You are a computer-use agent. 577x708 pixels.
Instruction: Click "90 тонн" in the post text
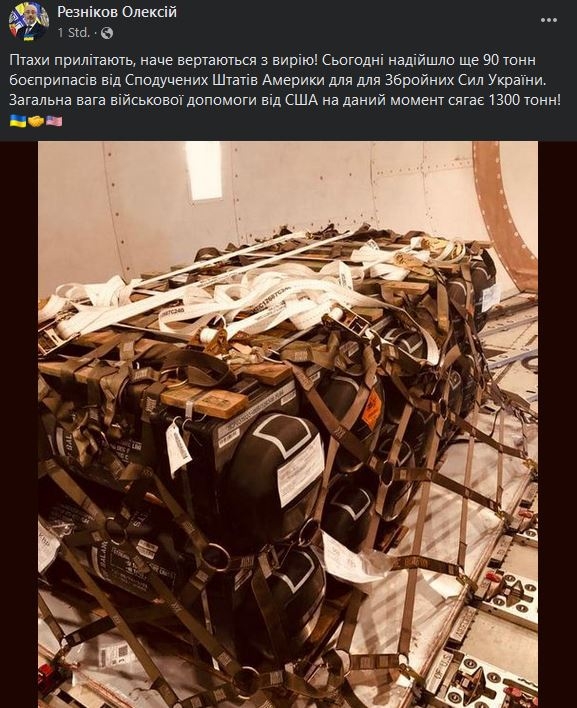pos(509,60)
